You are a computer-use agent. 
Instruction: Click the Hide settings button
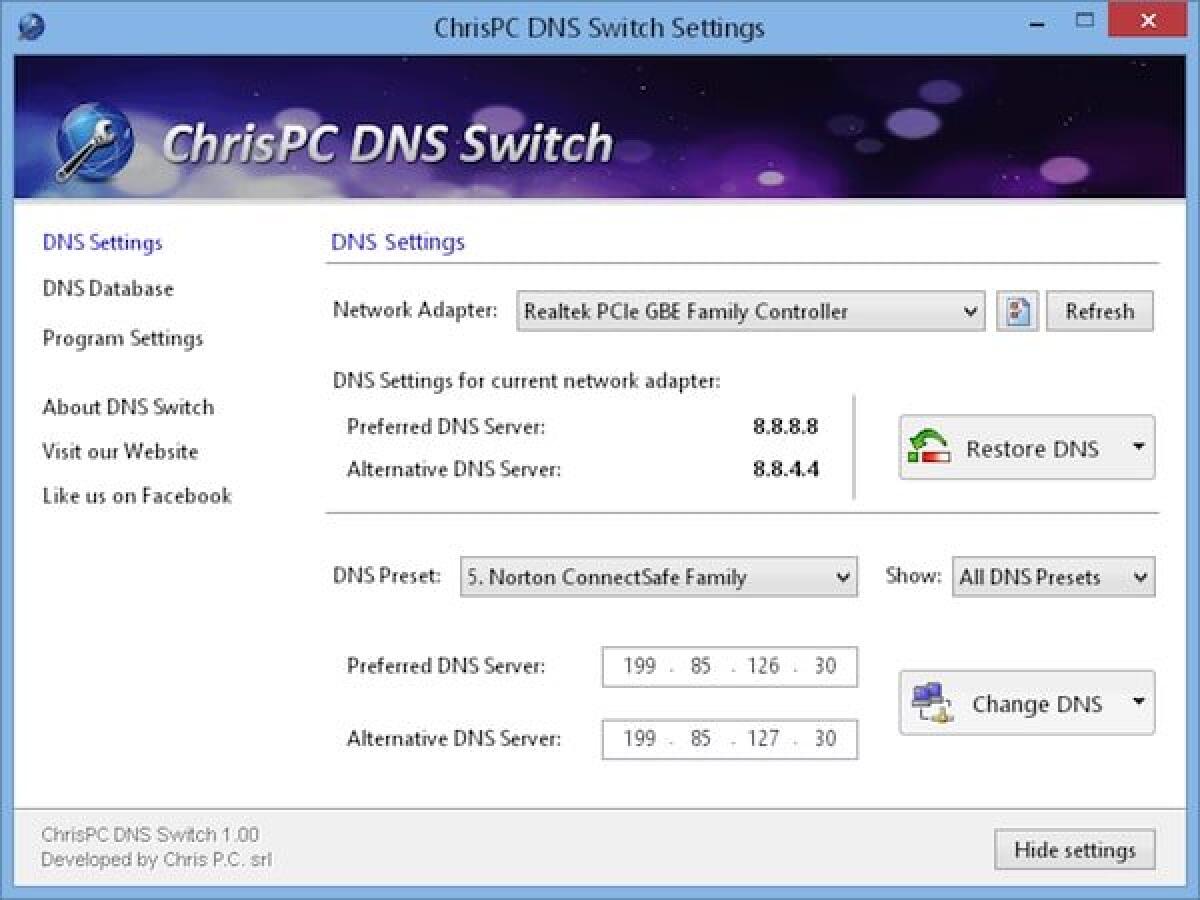click(1075, 850)
